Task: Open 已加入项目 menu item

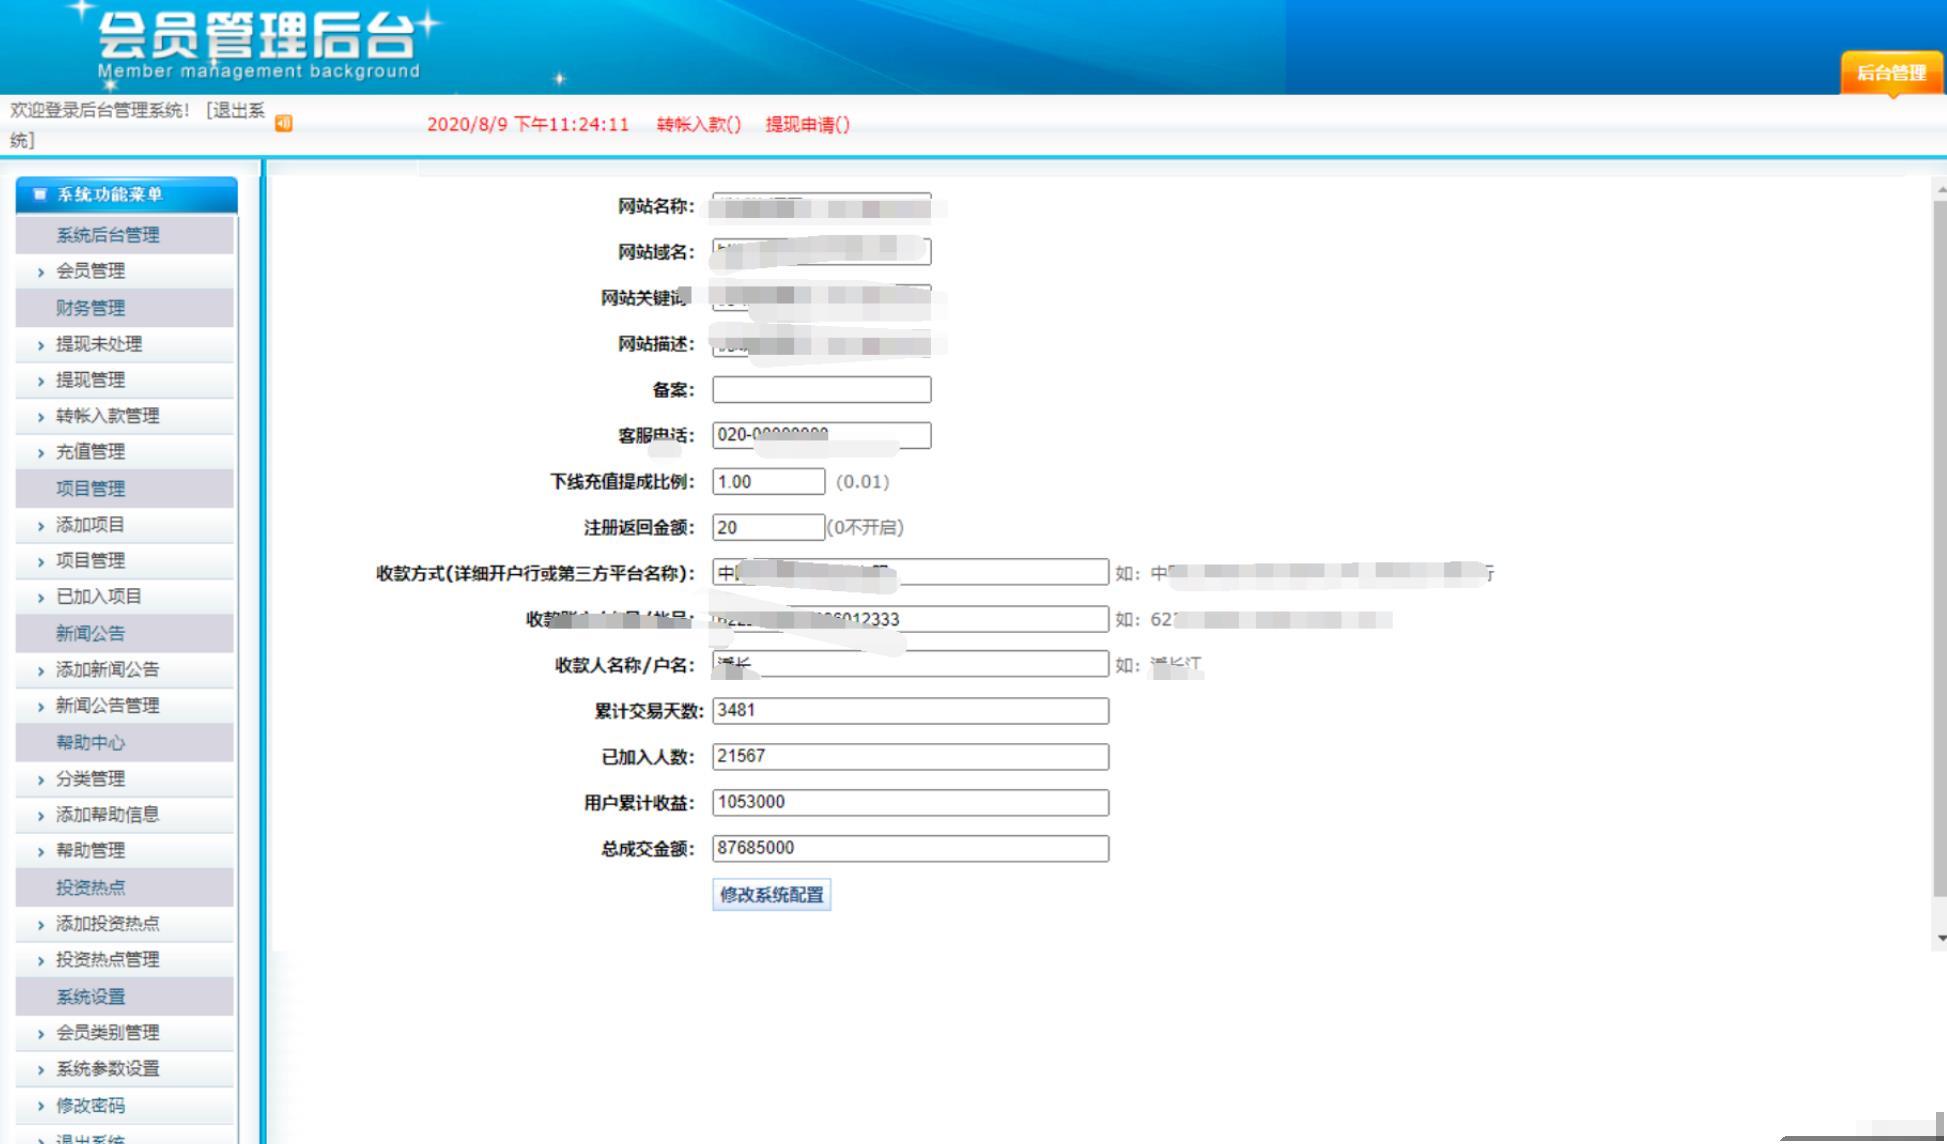Action: [x=99, y=597]
